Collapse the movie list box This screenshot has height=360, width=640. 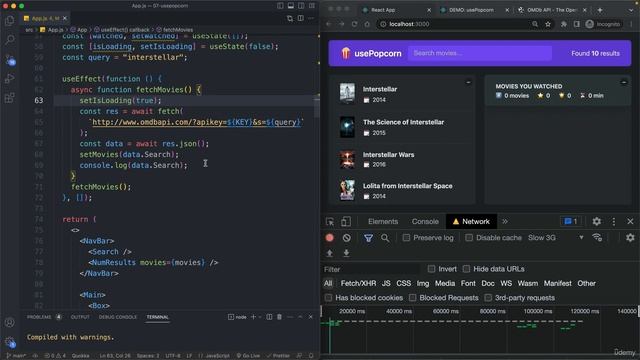[468, 82]
